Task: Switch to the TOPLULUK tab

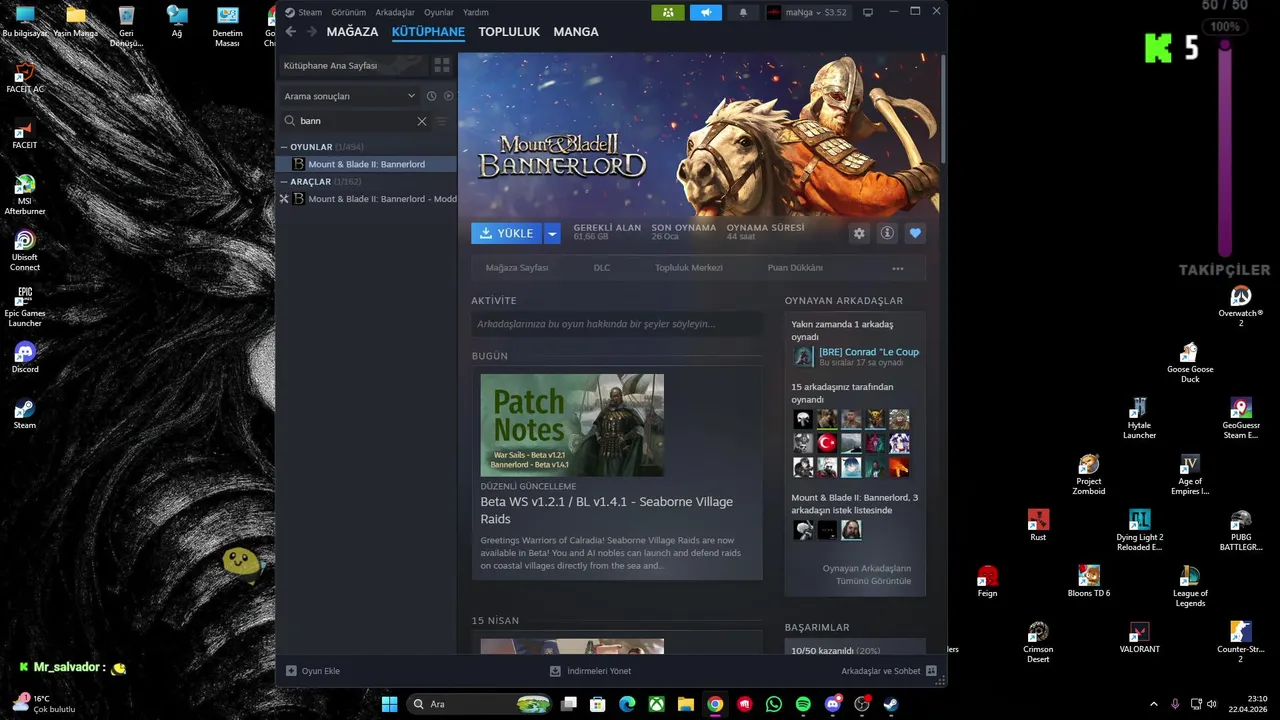Action: coord(509,32)
